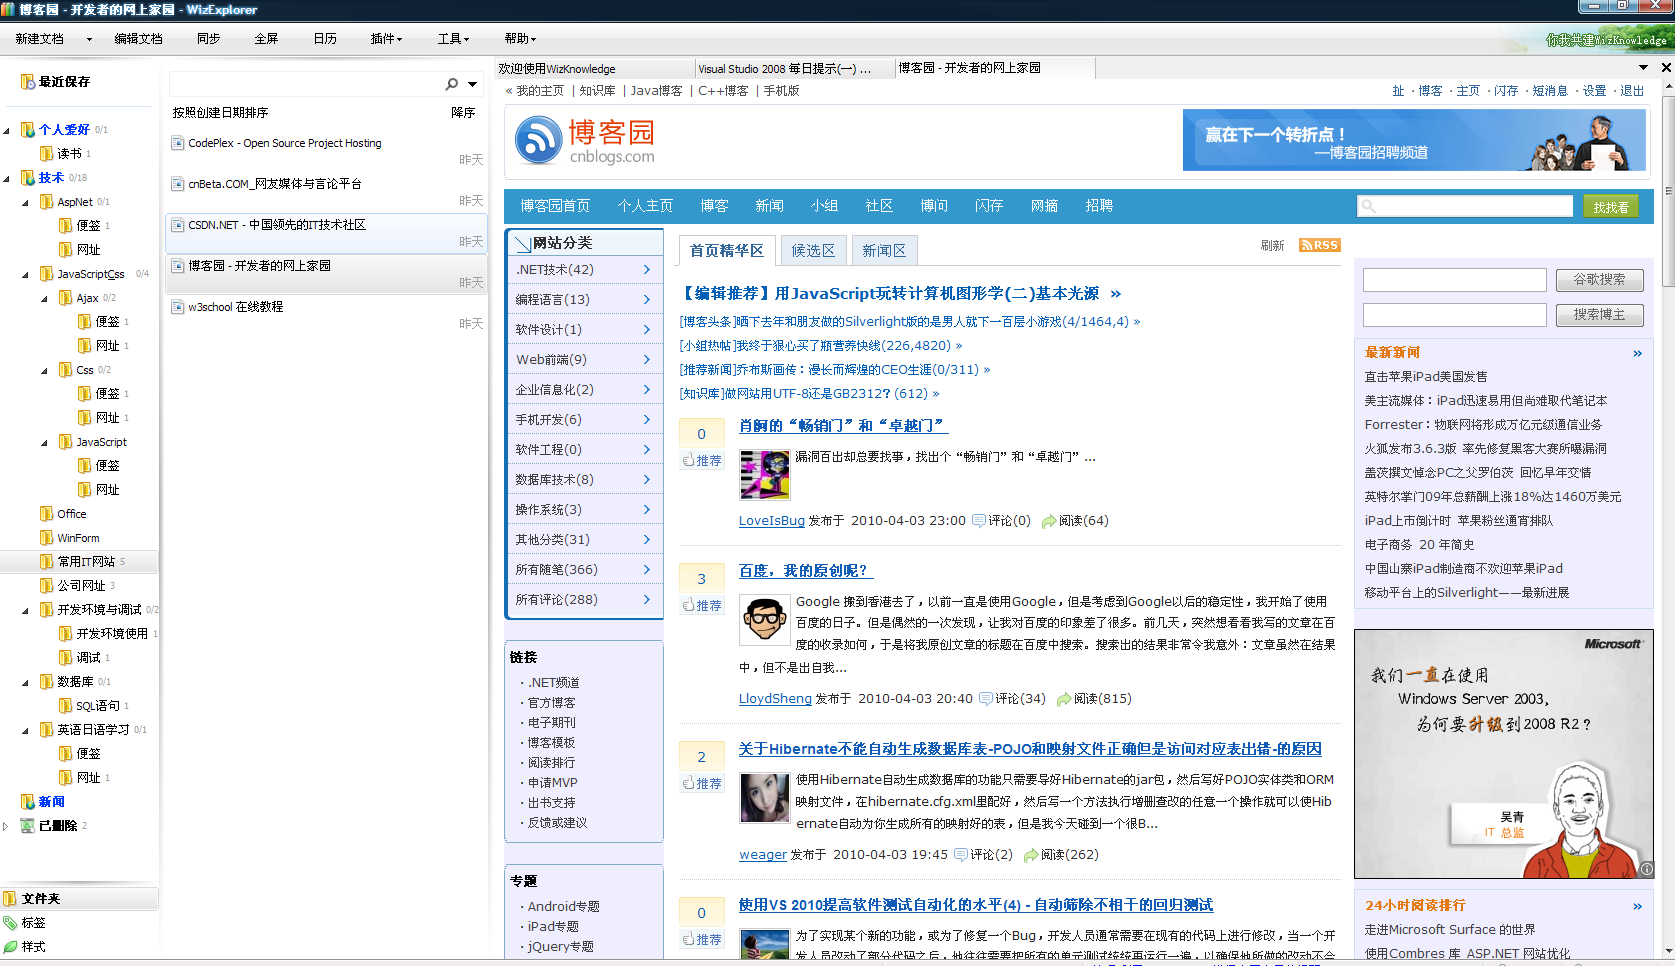Screen dimensions: 1675x966
Task: Collapse the 技术 folder tree node
Action: point(8,178)
